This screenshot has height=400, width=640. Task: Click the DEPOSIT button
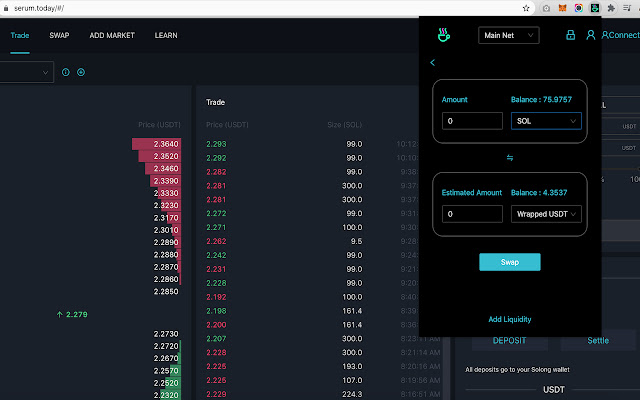(509, 340)
